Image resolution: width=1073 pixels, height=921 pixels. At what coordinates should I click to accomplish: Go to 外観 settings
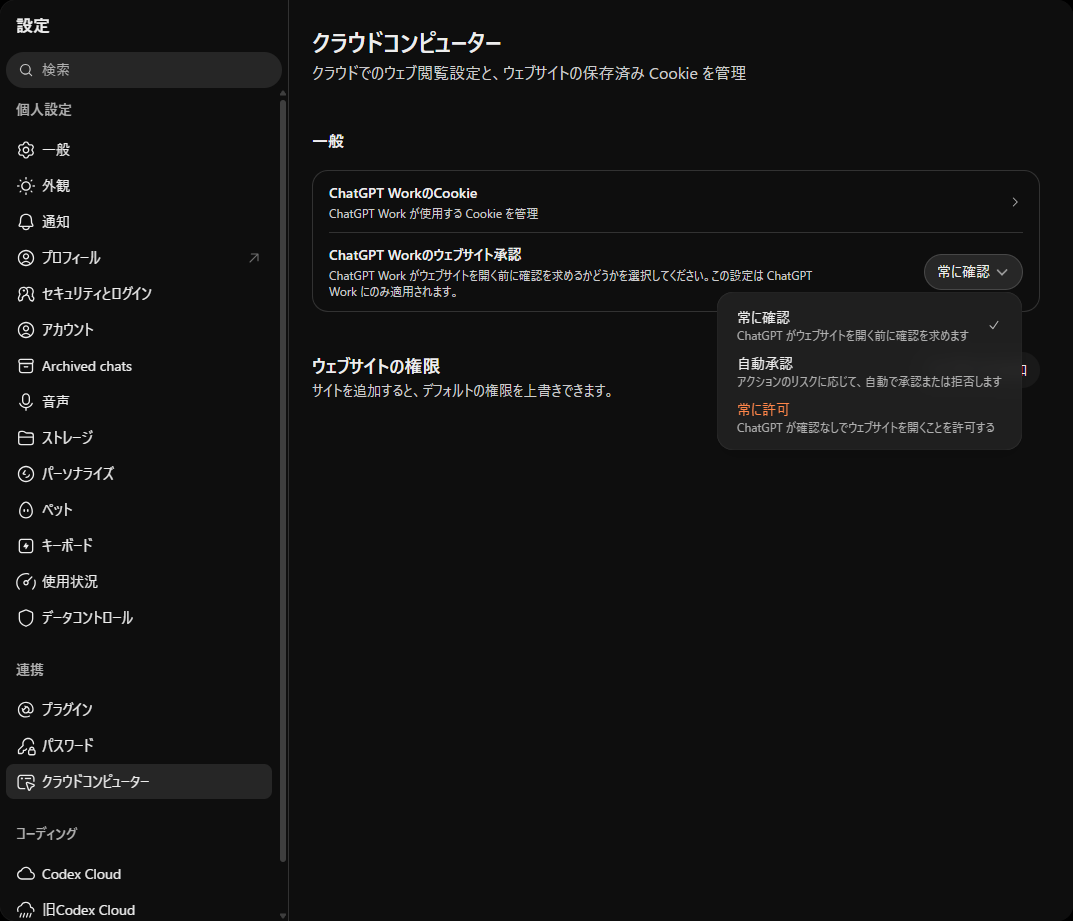[139, 186]
